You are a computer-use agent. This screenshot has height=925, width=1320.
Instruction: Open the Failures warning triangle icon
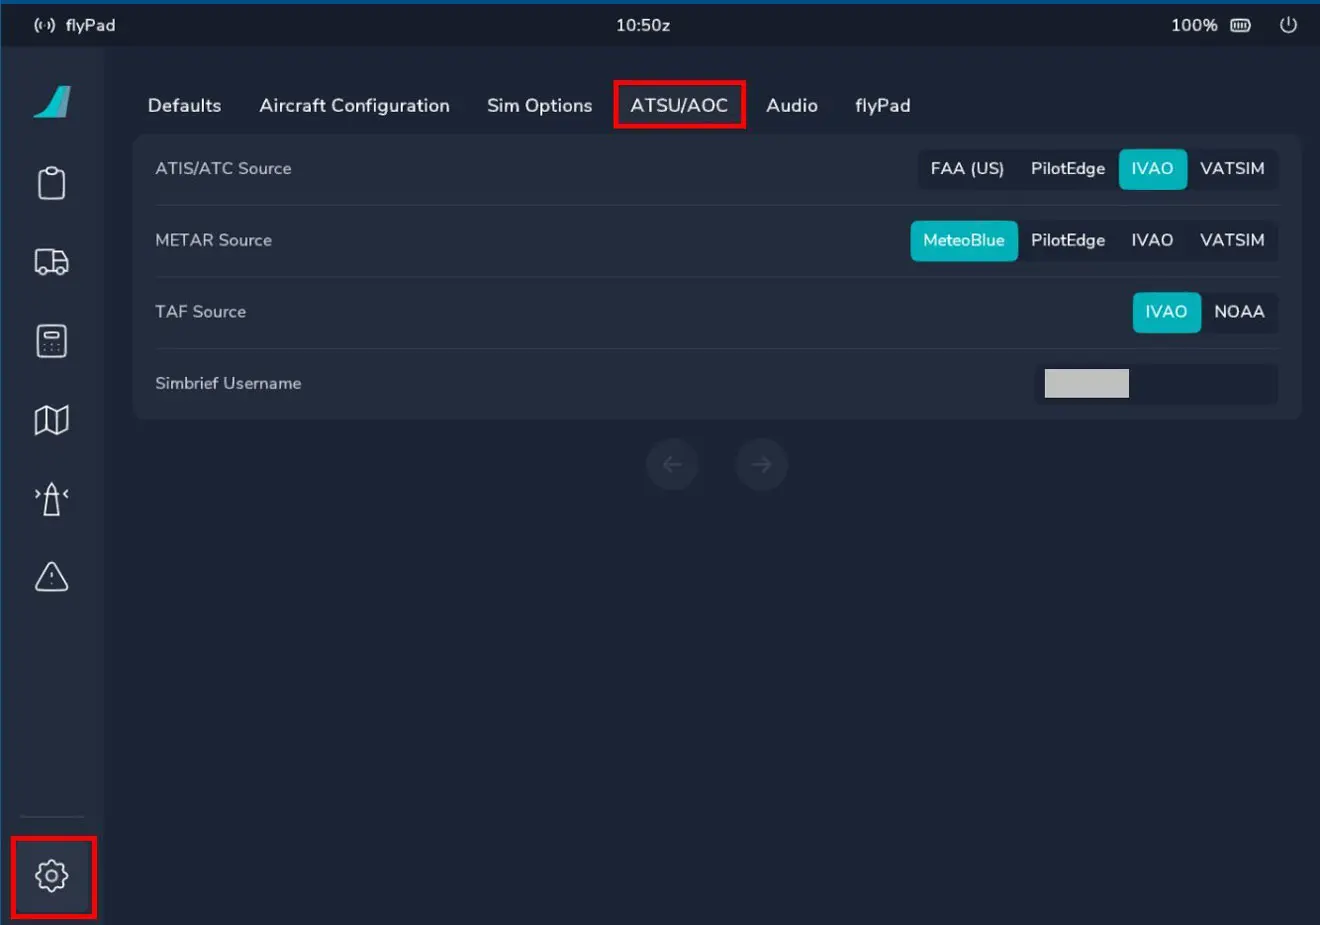(52, 577)
